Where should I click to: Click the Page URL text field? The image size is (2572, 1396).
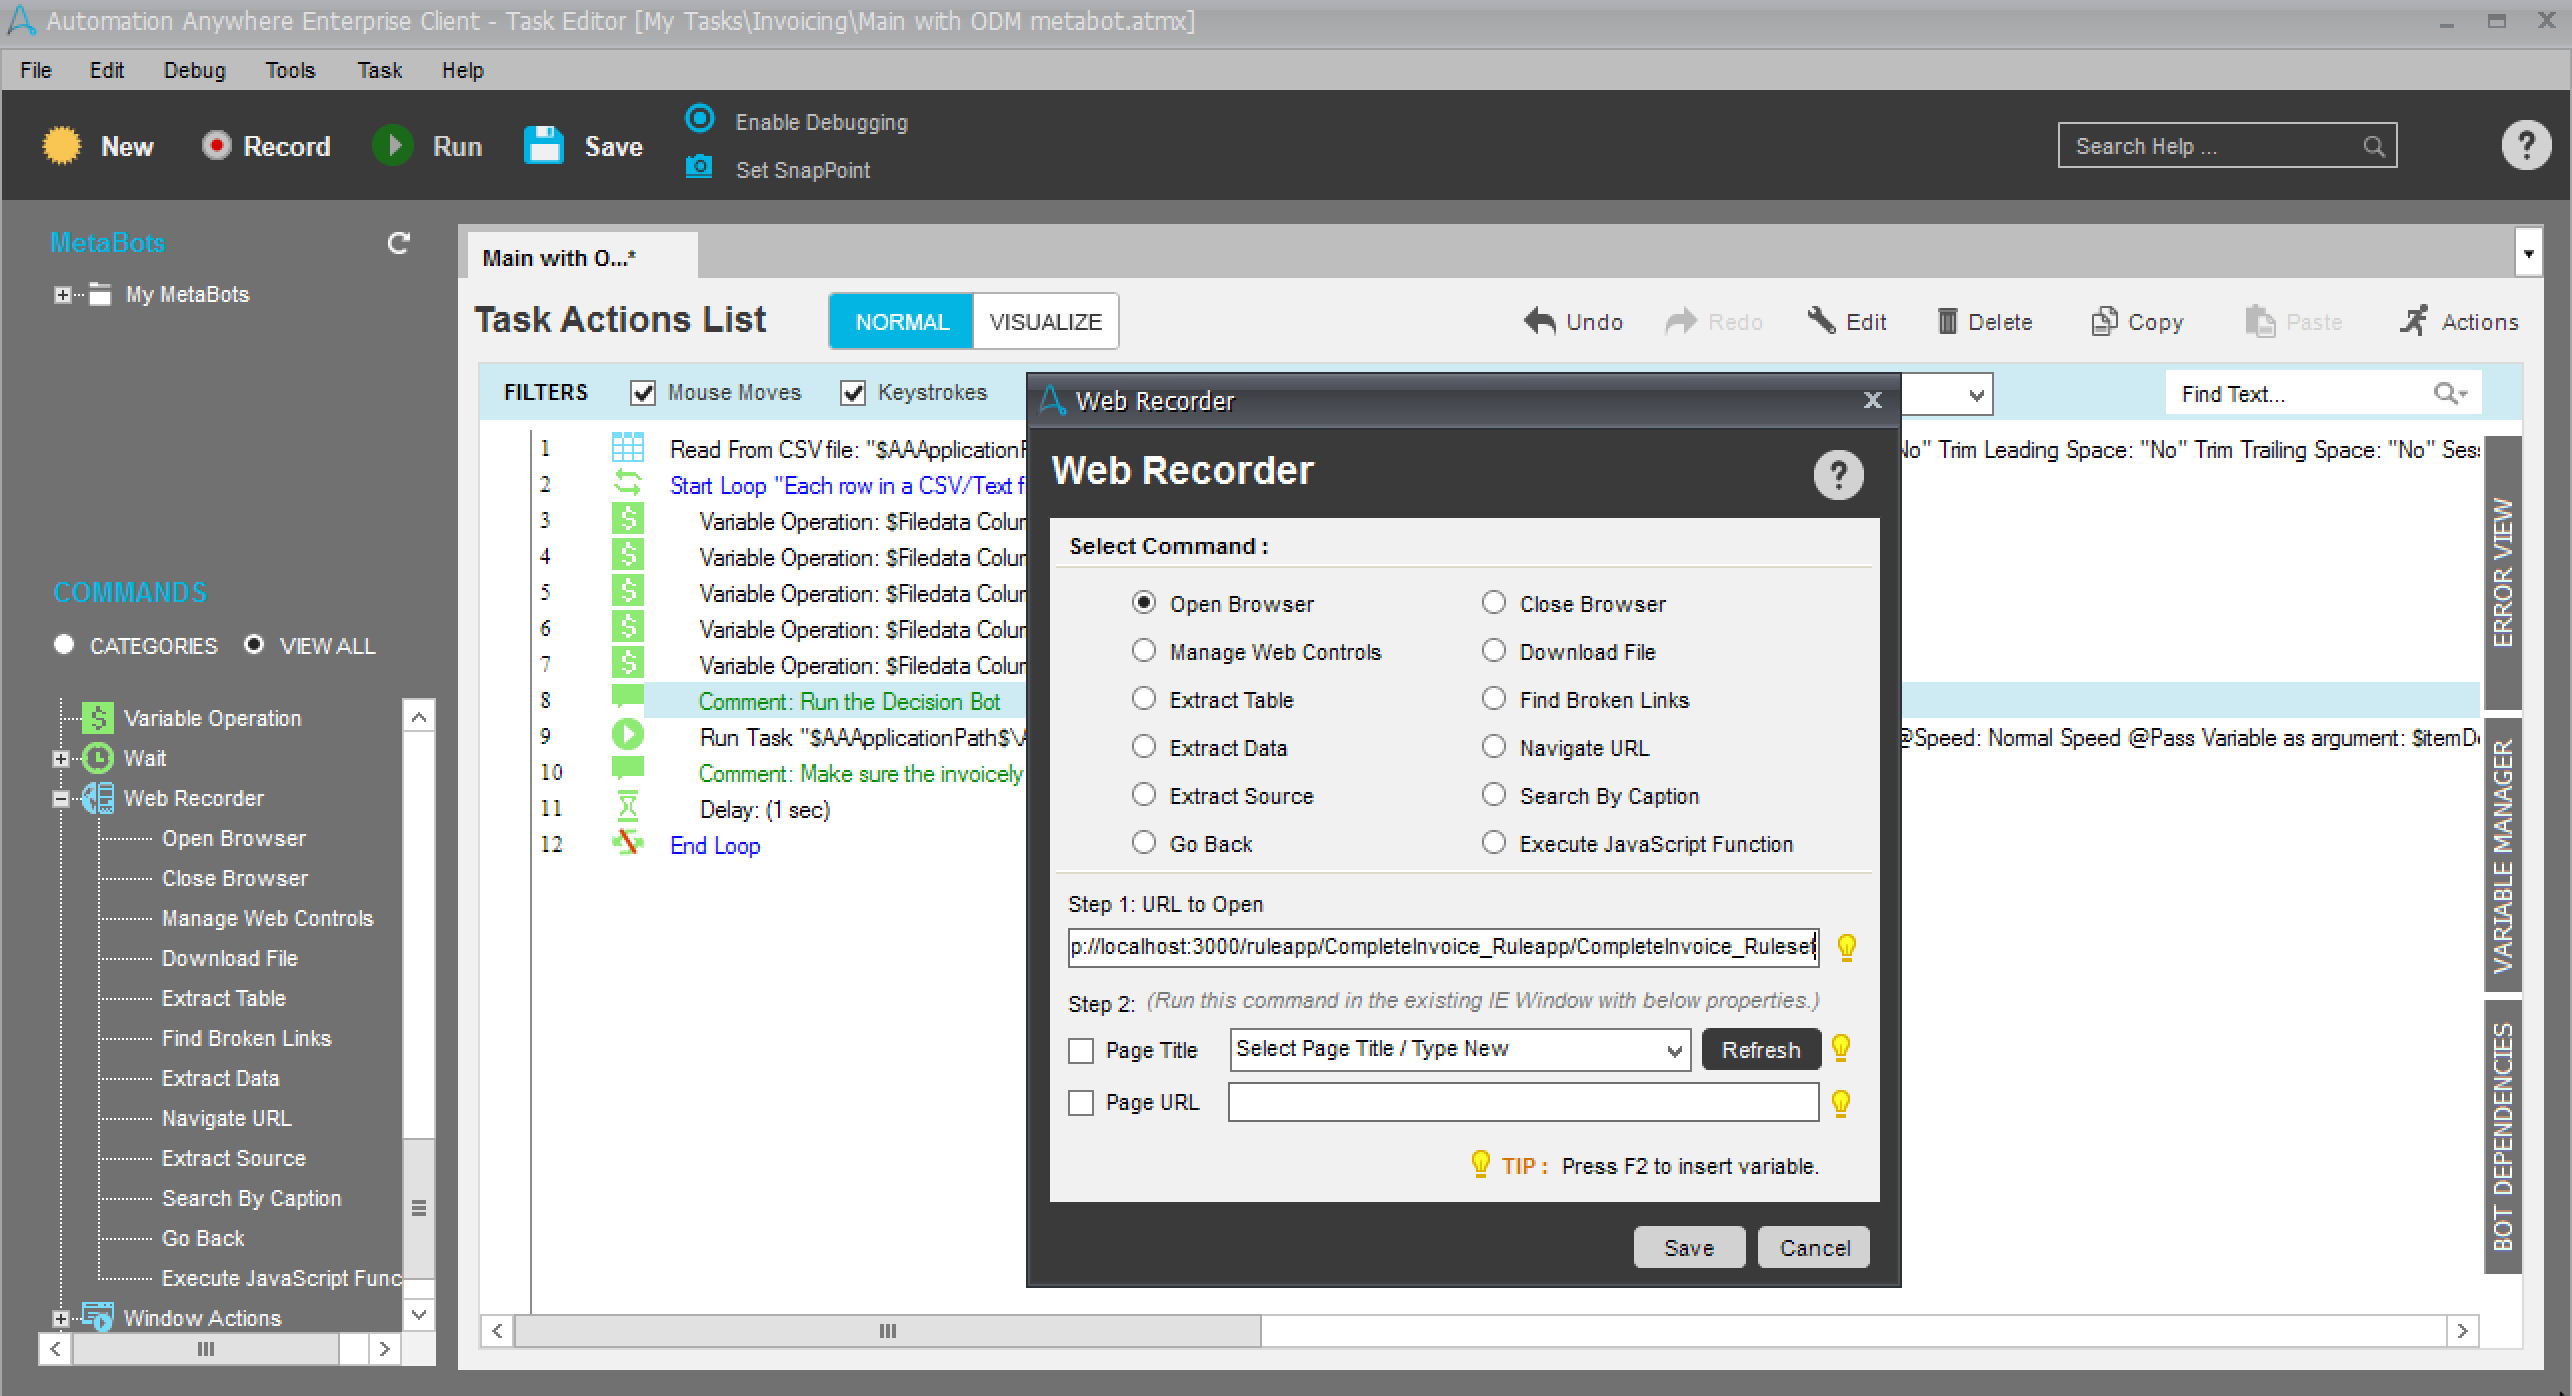[1522, 1103]
